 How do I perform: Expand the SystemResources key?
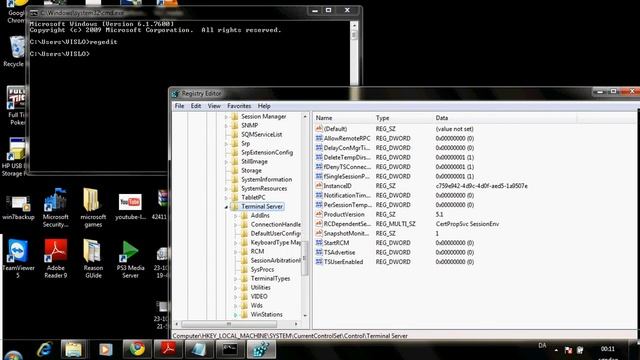click(226, 189)
